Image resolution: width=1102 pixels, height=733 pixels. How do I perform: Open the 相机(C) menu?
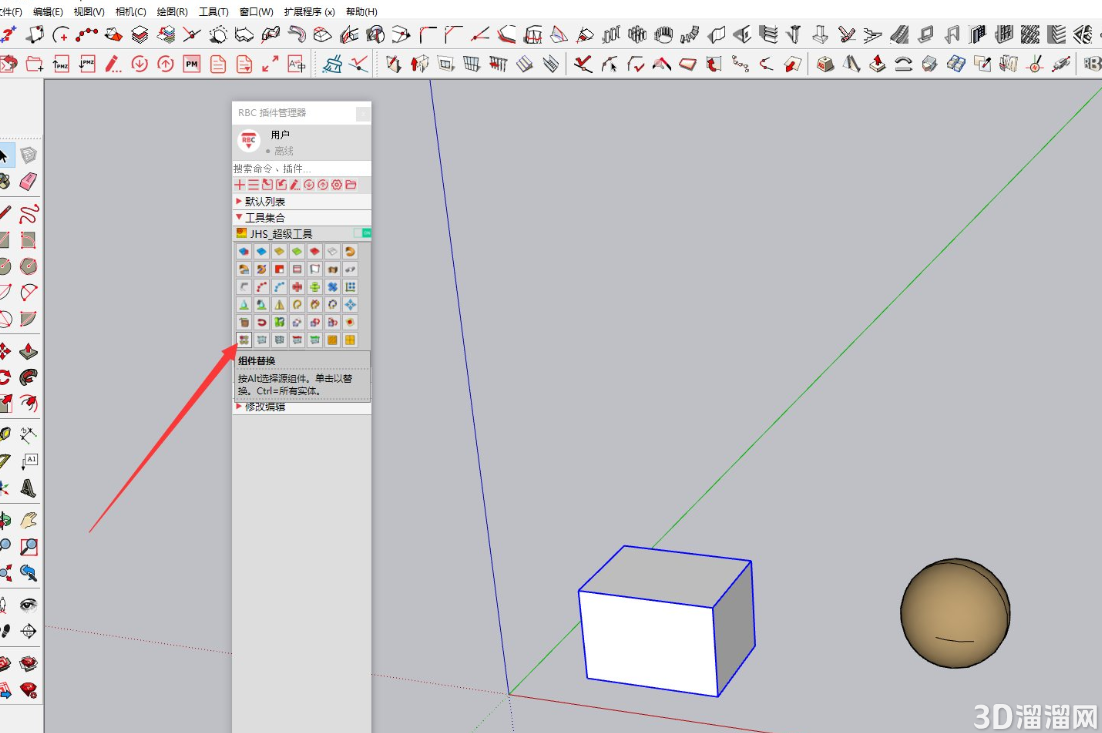(131, 12)
